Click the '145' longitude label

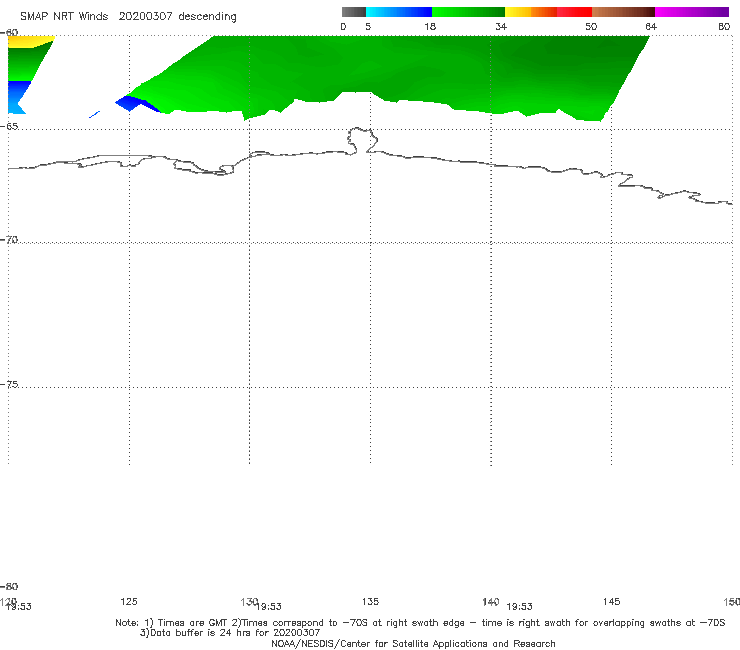coord(612,601)
